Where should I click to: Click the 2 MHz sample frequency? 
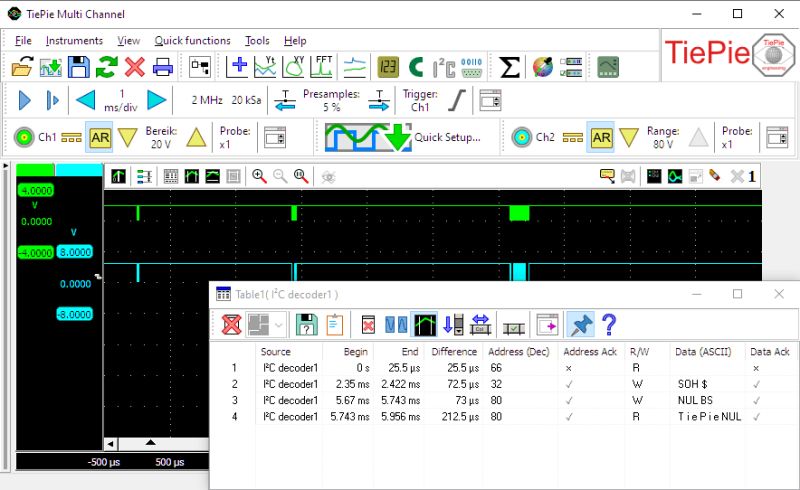coord(207,100)
